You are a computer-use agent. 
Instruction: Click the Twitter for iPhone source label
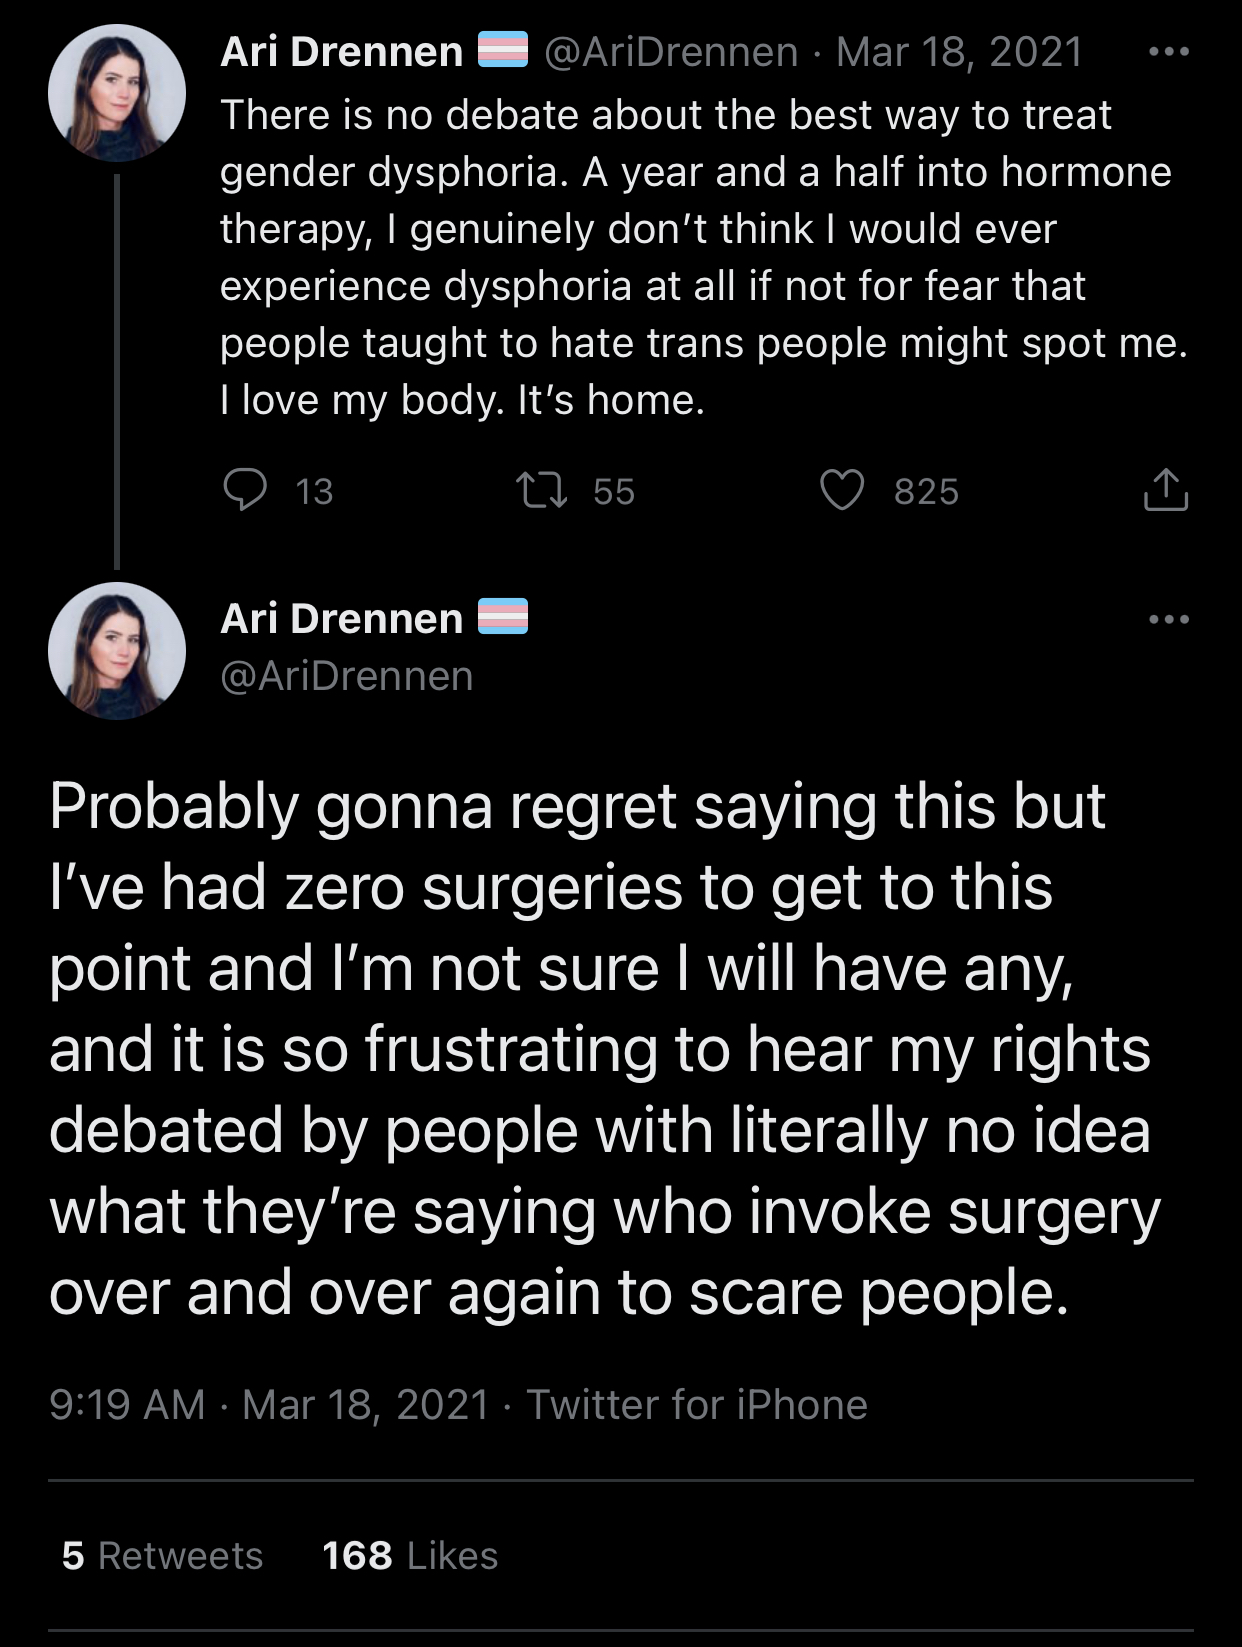tap(697, 1405)
